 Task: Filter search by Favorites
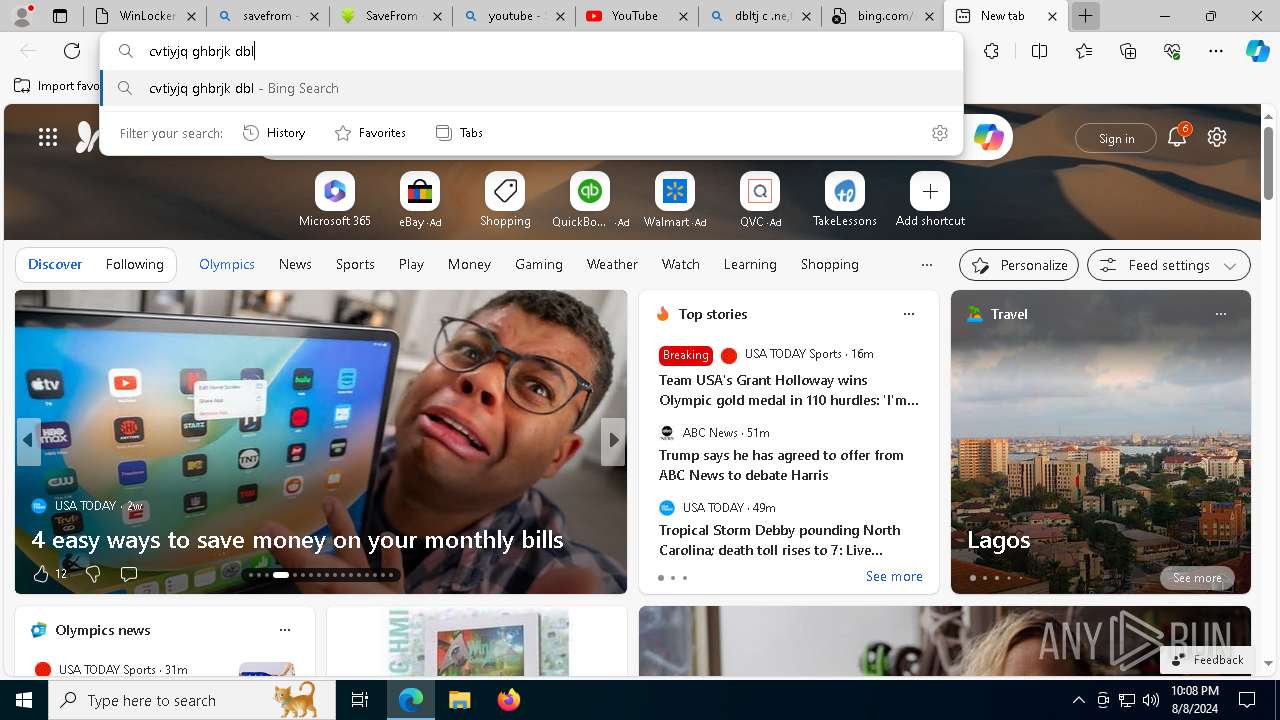pyautogui.click(x=370, y=133)
